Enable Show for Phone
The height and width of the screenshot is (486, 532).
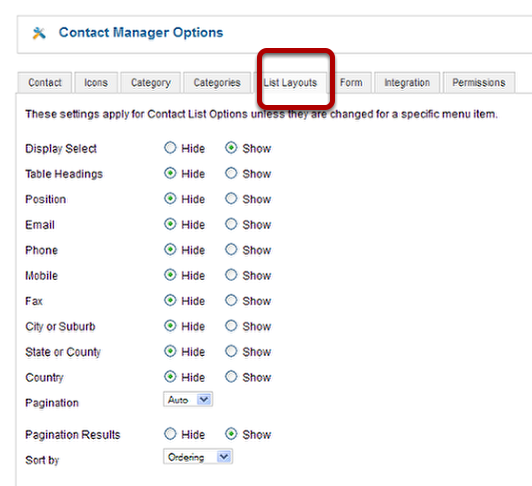[x=231, y=249]
